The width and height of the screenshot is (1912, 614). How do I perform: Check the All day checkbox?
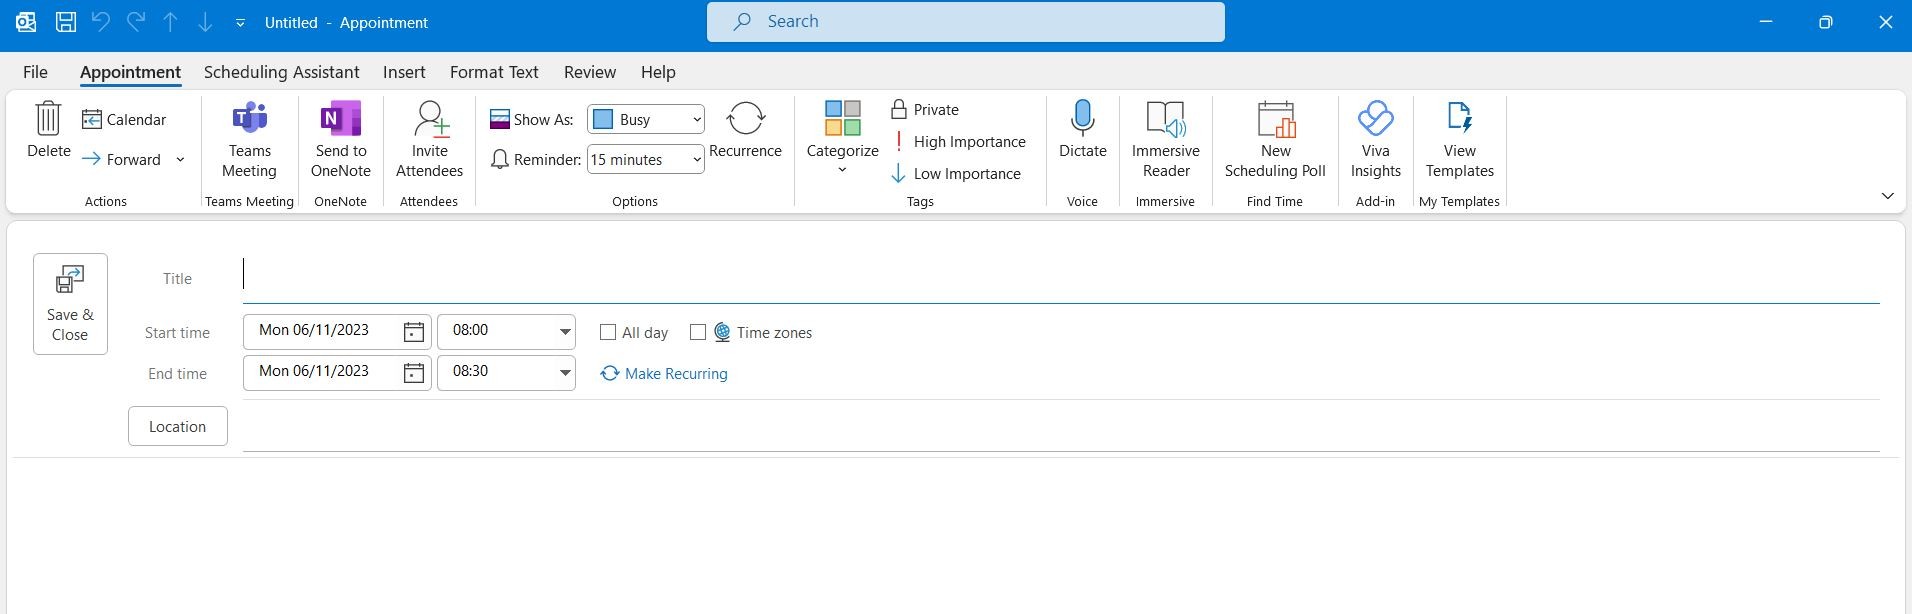point(608,332)
